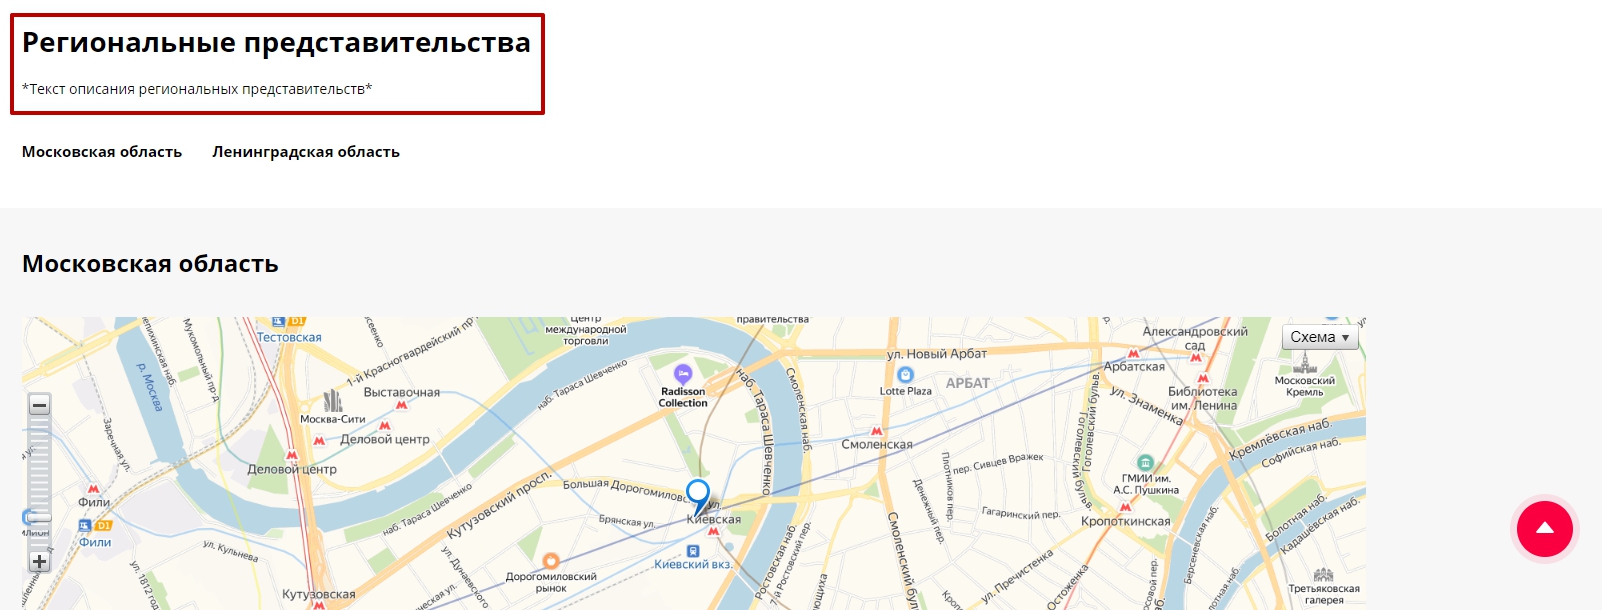Click the Lotte Plaza shopping marker
1602x610 pixels.
pos(906,375)
